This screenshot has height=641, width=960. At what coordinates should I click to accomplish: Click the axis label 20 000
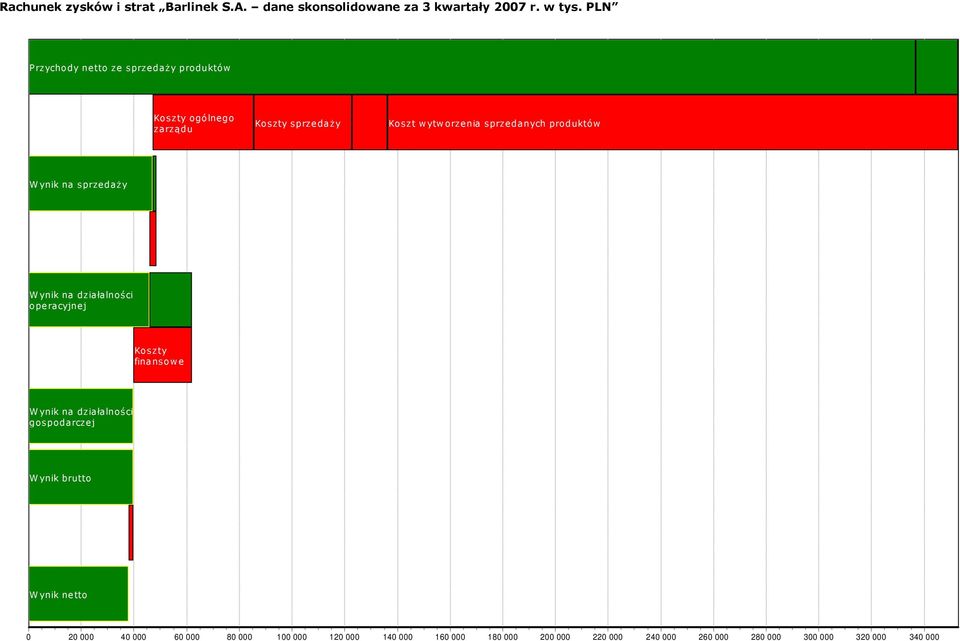pos(81,637)
